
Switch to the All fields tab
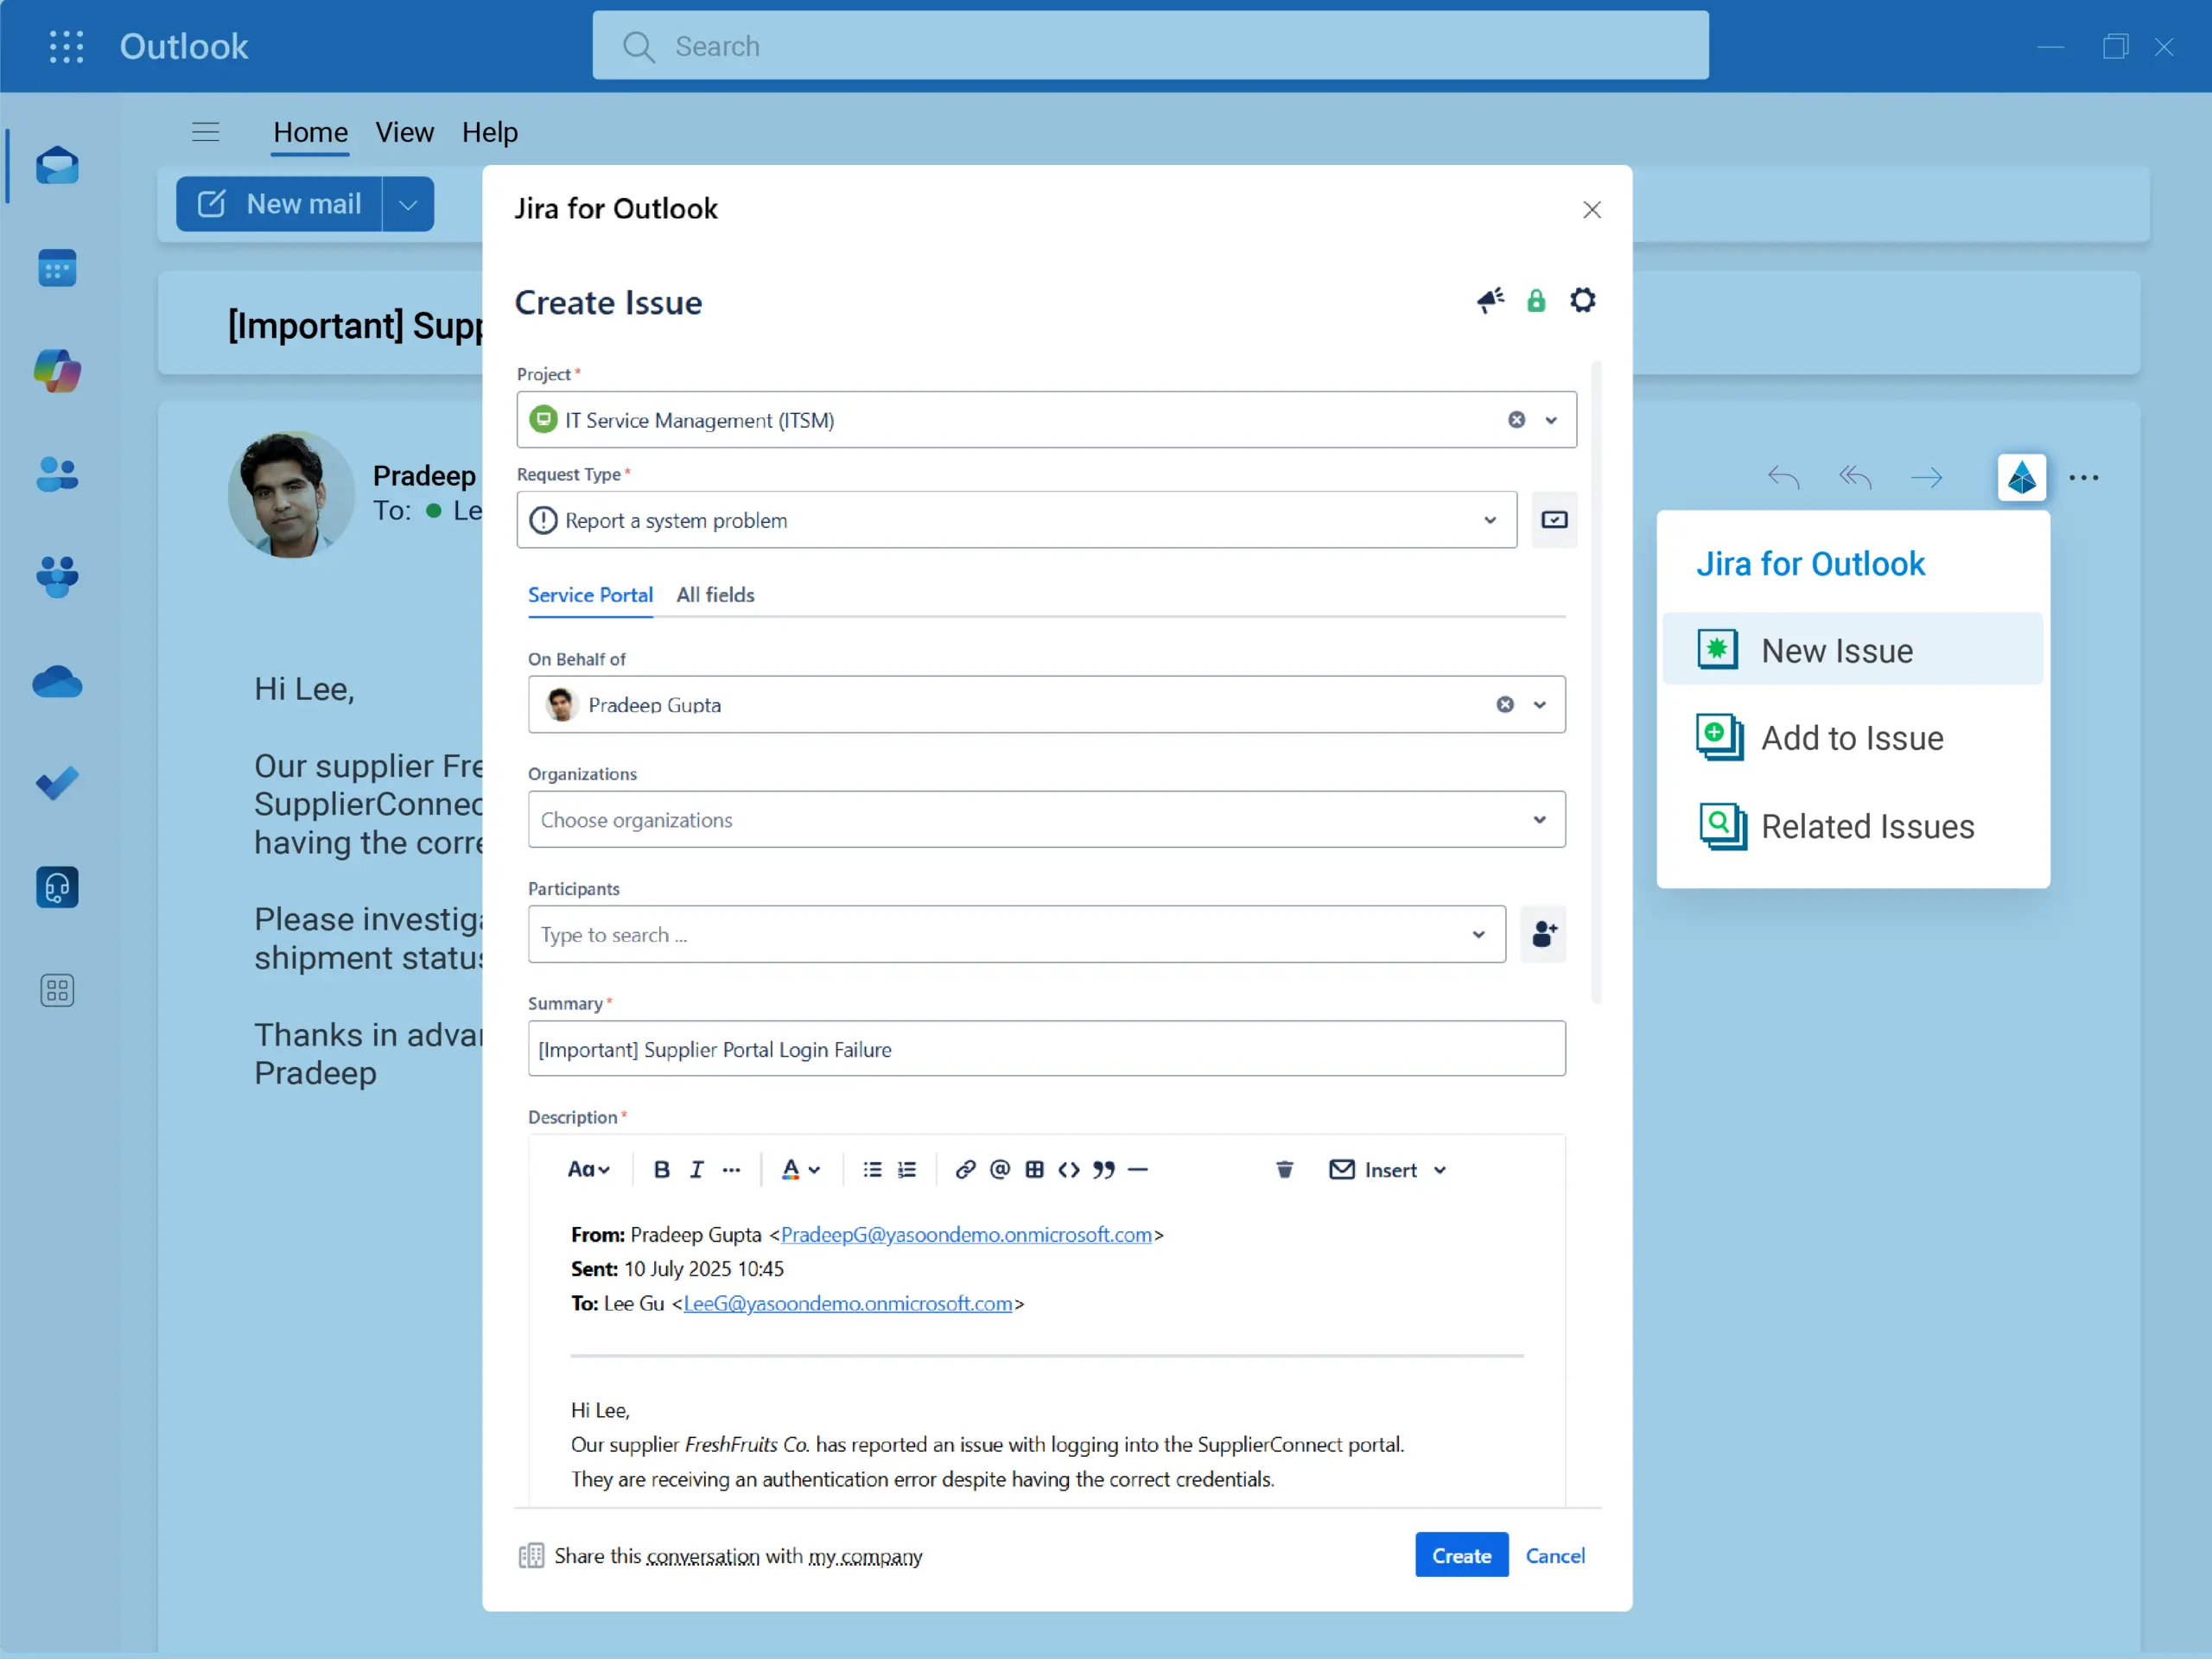(x=715, y=595)
